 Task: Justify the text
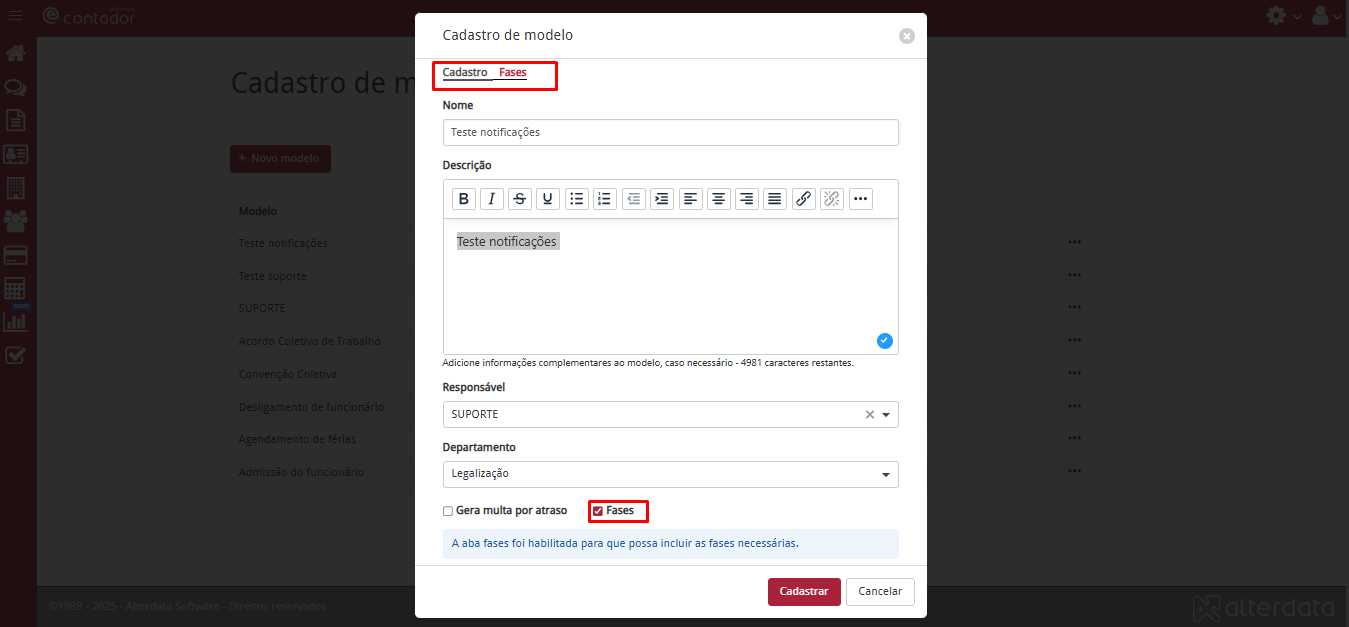[774, 199]
